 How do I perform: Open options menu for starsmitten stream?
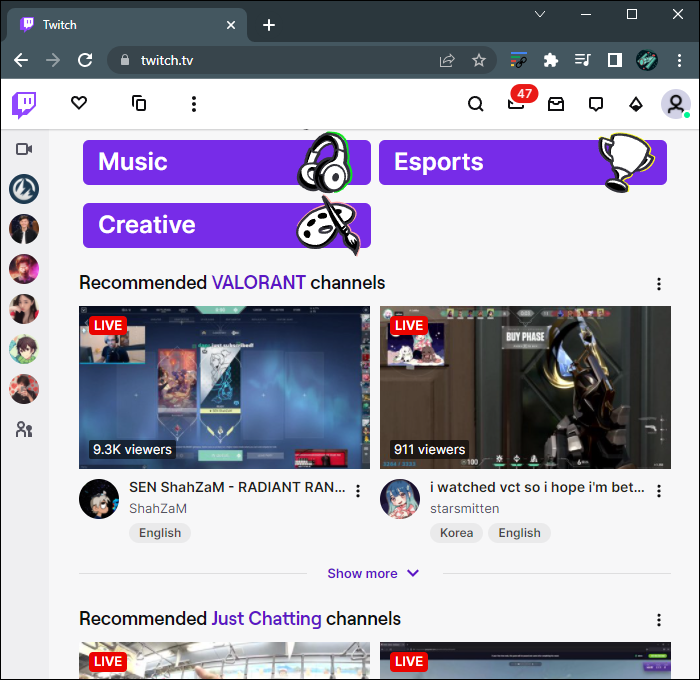659,491
